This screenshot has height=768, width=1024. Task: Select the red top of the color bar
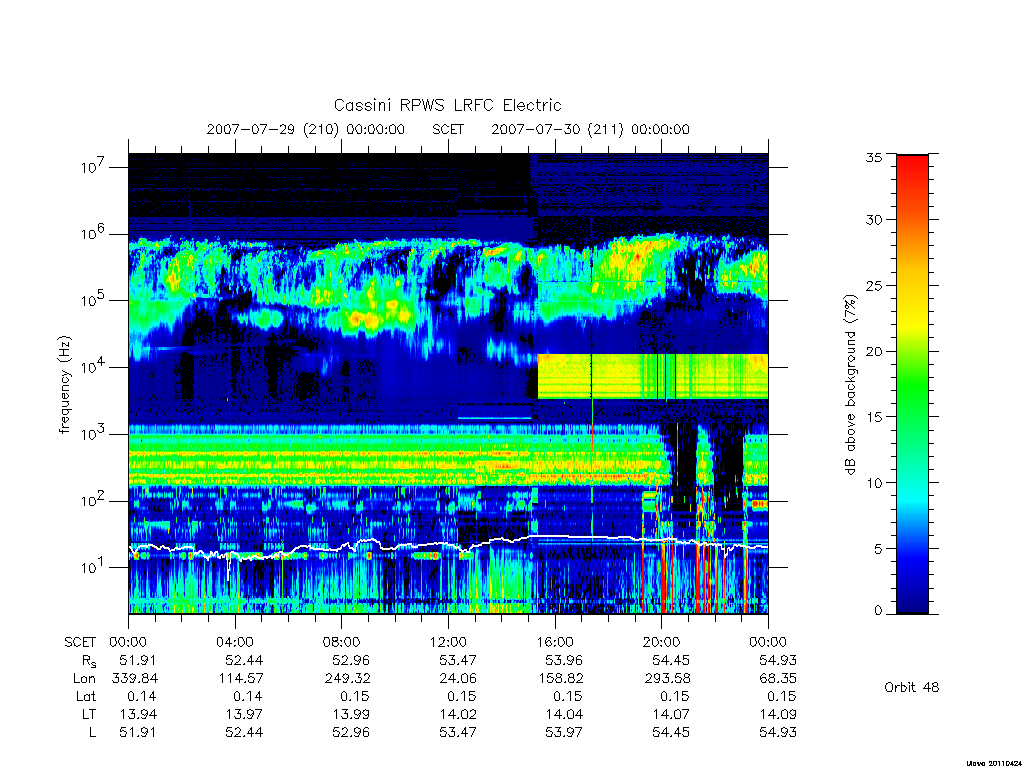pyautogui.click(x=912, y=170)
